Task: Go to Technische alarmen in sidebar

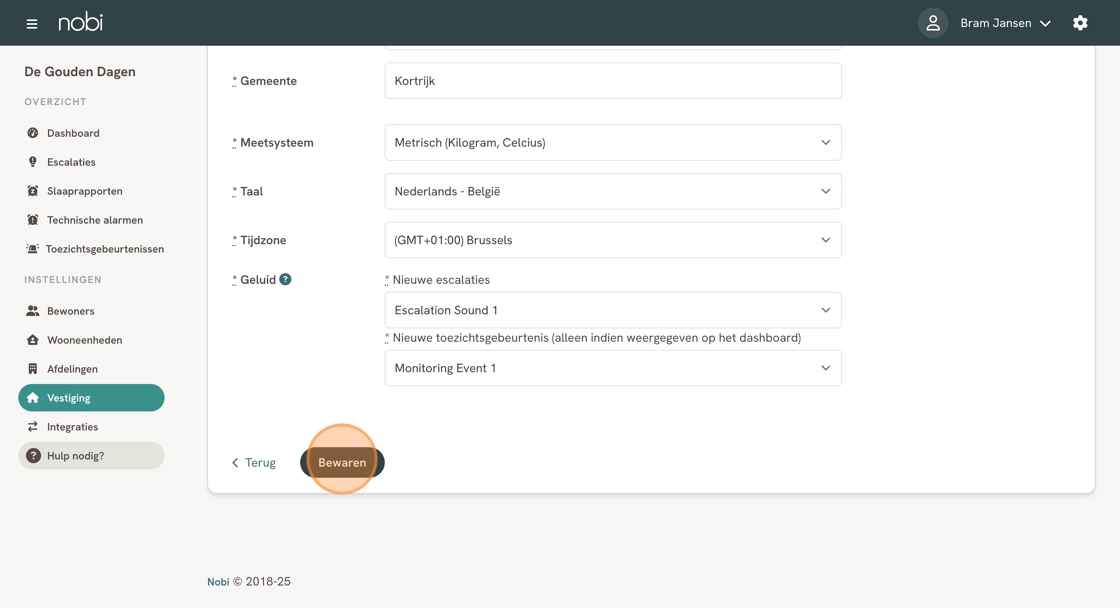Action: point(94,220)
